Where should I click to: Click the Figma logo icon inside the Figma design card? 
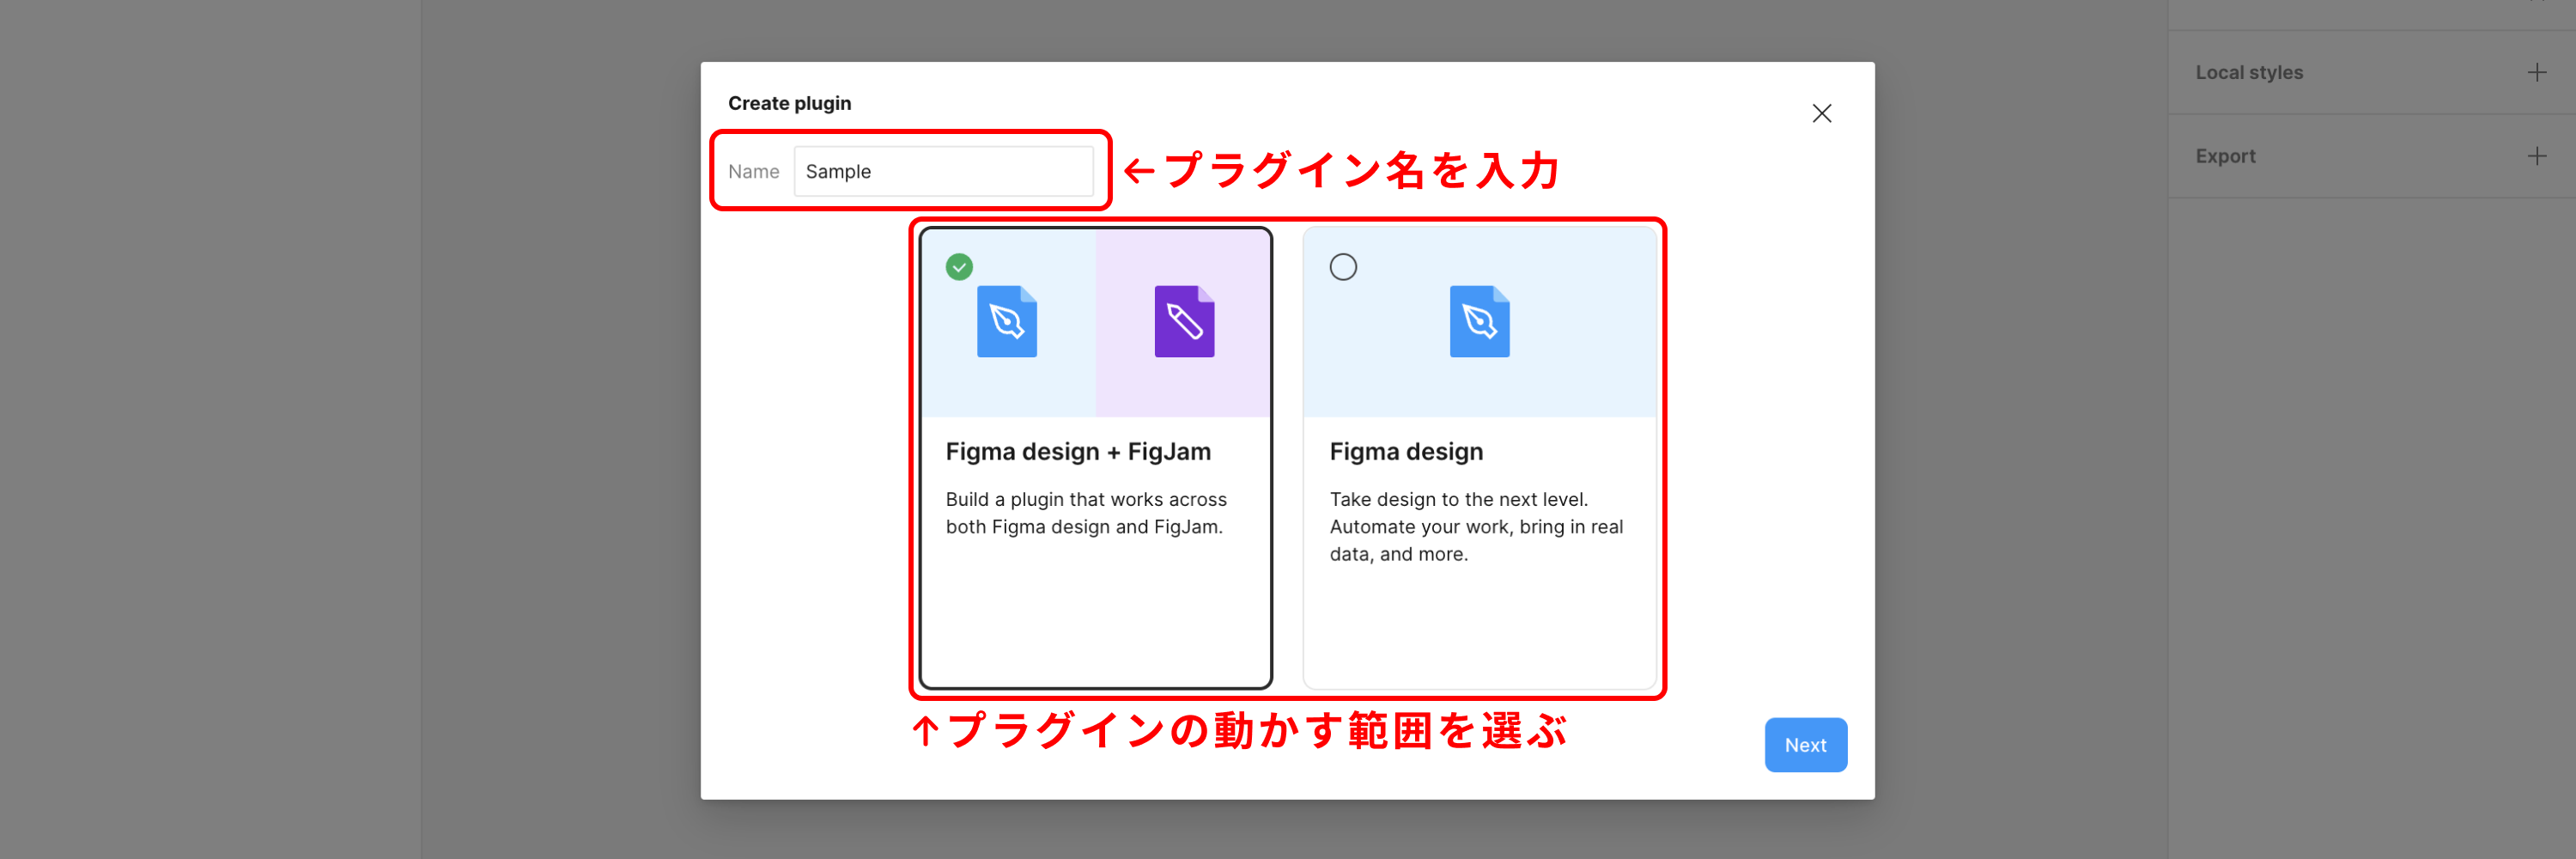coord(1480,321)
